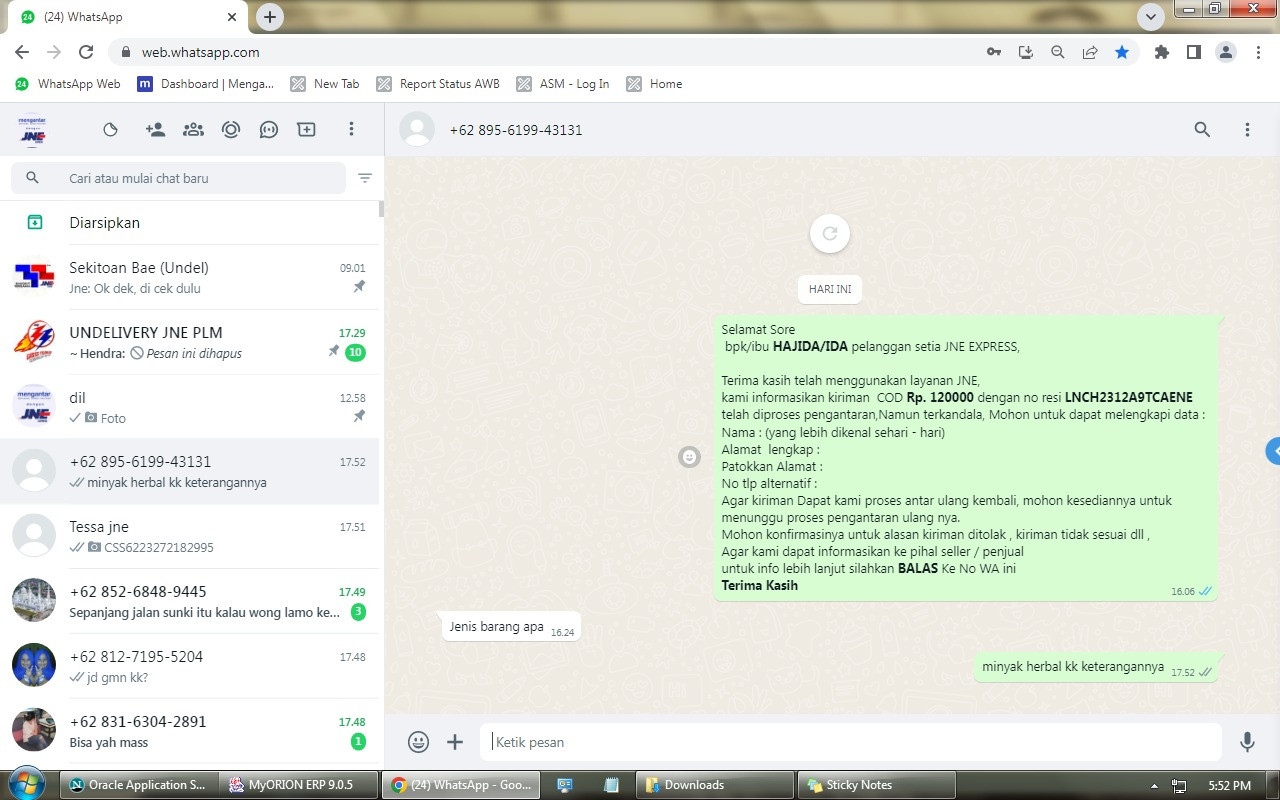Open the attach plus icon beside message box
This screenshot has width=1280, height=800.
pos(455,742)
